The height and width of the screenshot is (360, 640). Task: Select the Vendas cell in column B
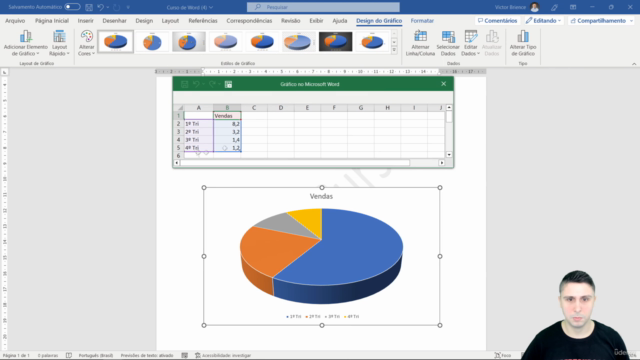tap(227, 116)
